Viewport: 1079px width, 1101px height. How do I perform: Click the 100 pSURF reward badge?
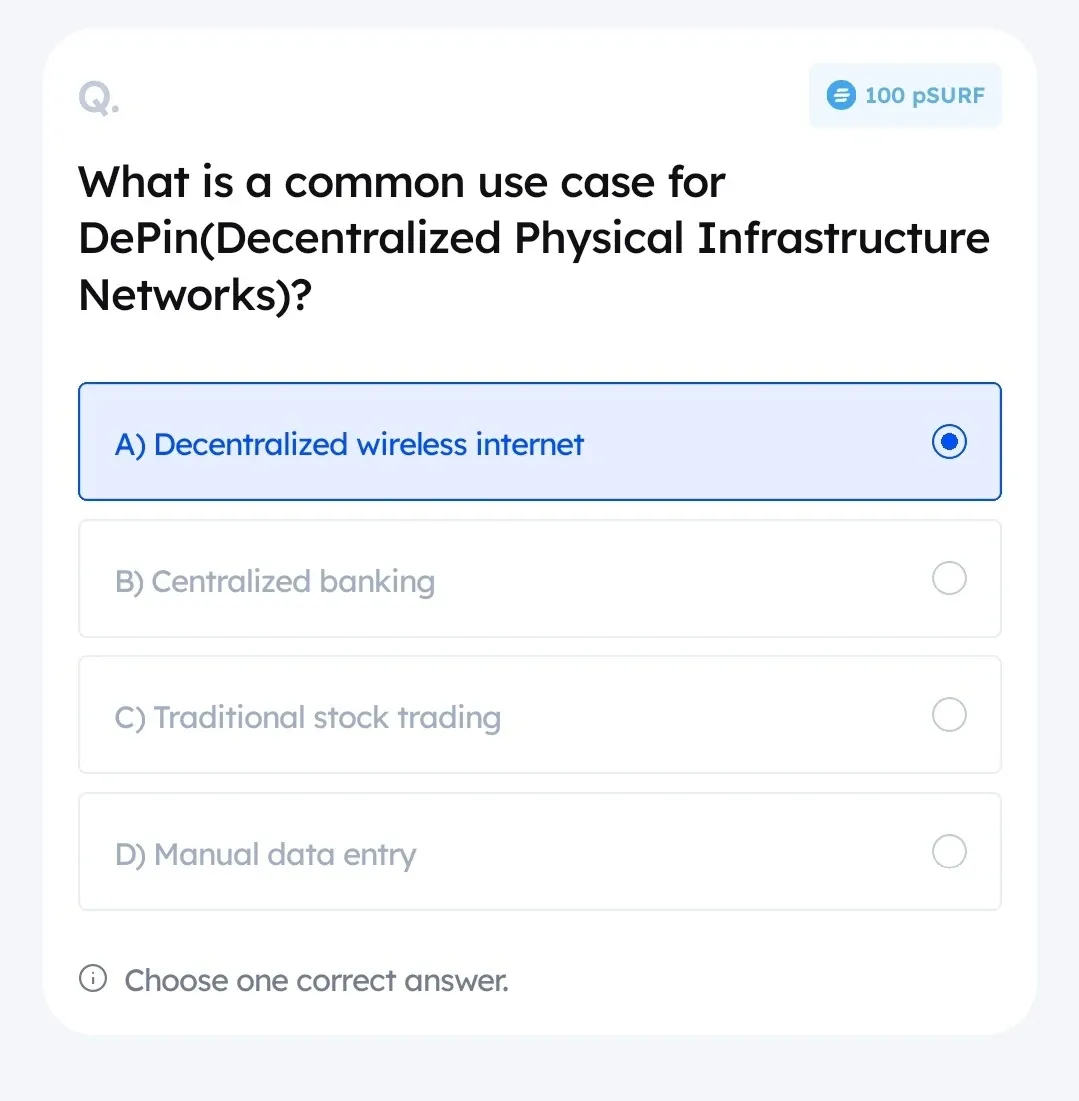905,96
